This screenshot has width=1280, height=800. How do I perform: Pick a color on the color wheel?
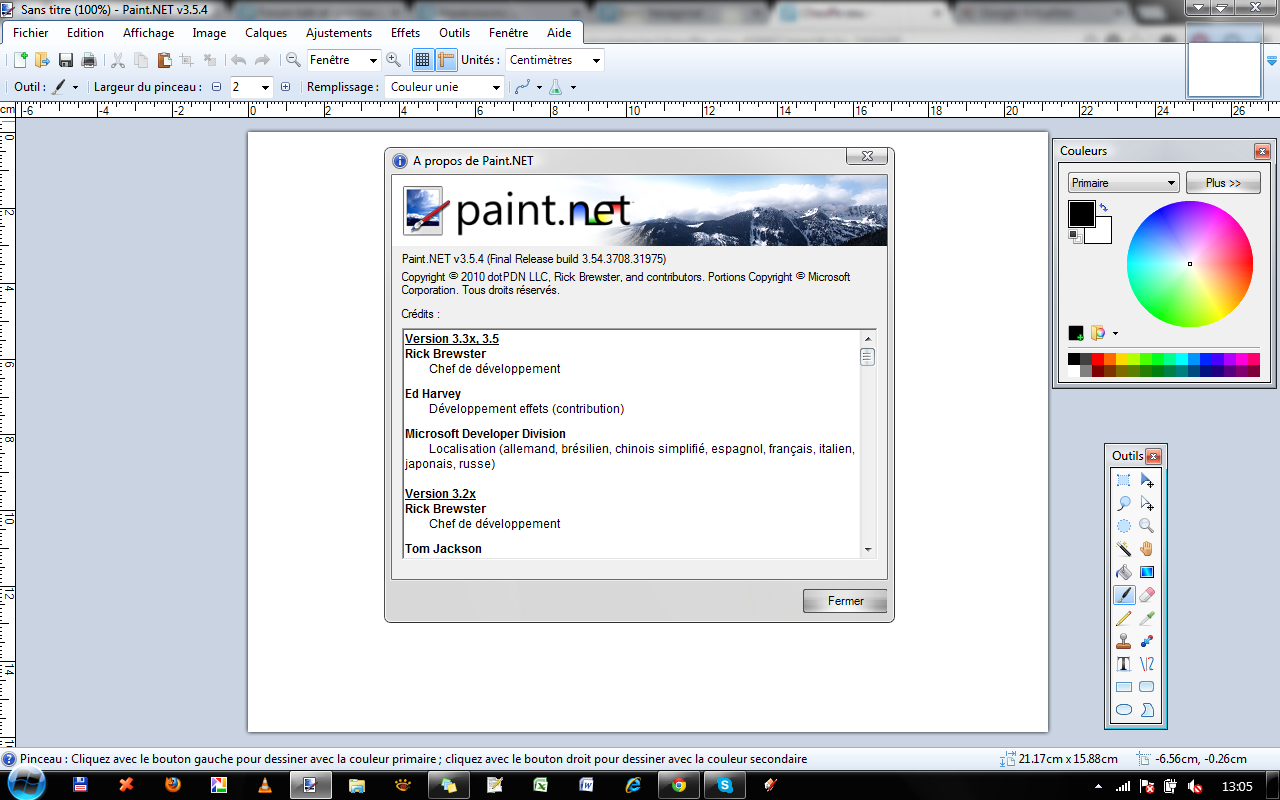(x=1190, y=264)
